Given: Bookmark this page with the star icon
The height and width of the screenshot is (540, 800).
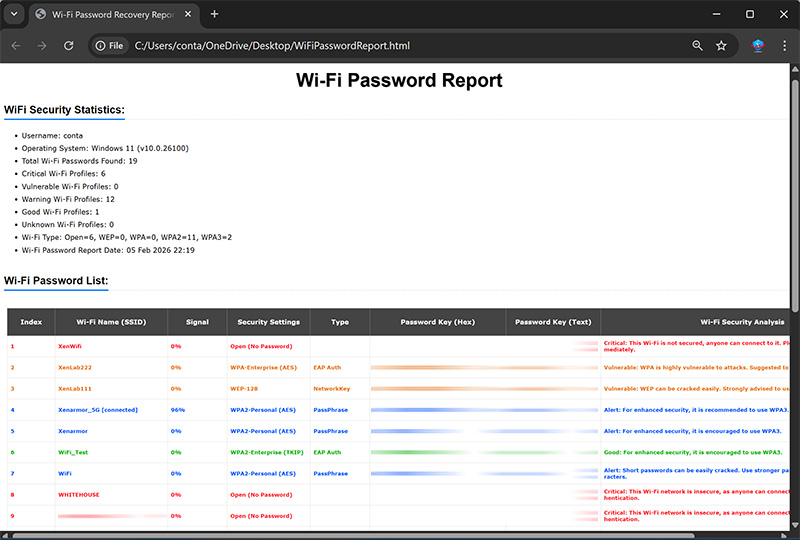Looking at the screenshot, I should pyautogui.click(x=721, y=46).
